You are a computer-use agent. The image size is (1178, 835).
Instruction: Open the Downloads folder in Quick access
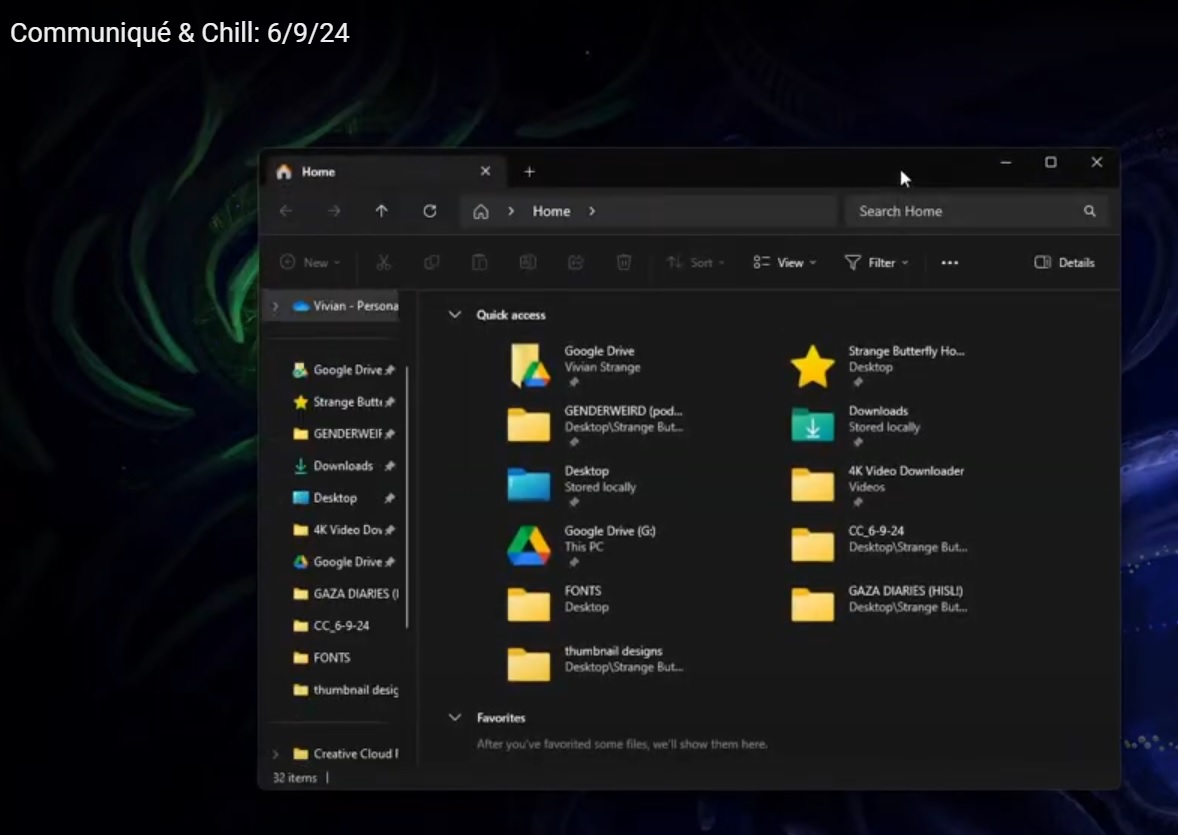(812, 425)
